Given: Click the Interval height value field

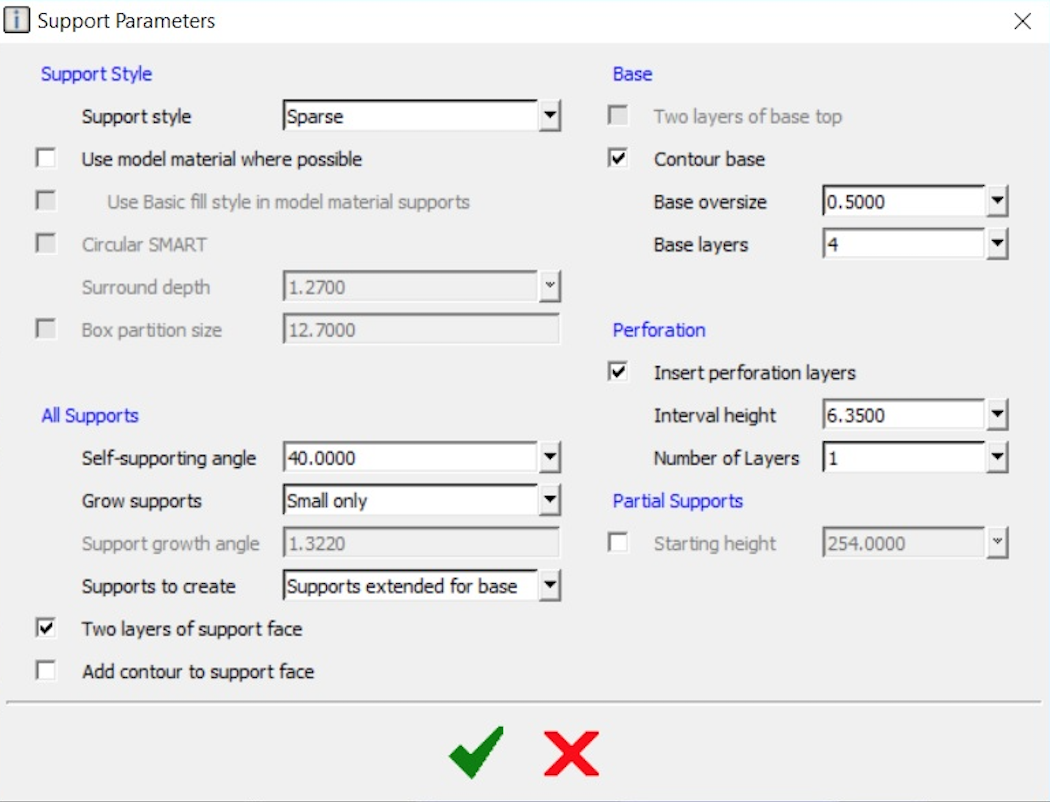Looking at the screenshot, I should pos(902,416).
